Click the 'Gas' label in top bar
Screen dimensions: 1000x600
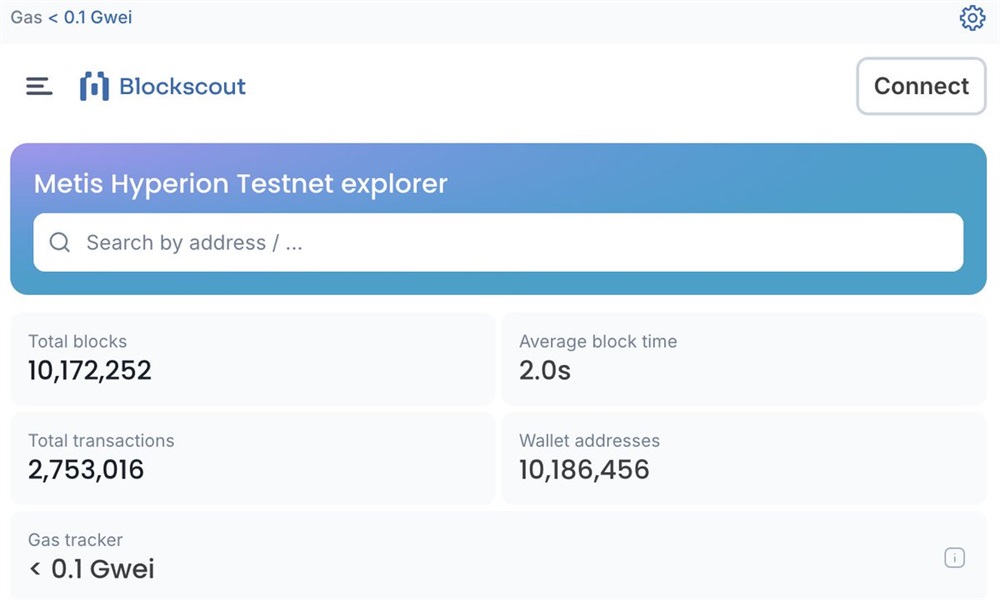(x=26, y=17)
